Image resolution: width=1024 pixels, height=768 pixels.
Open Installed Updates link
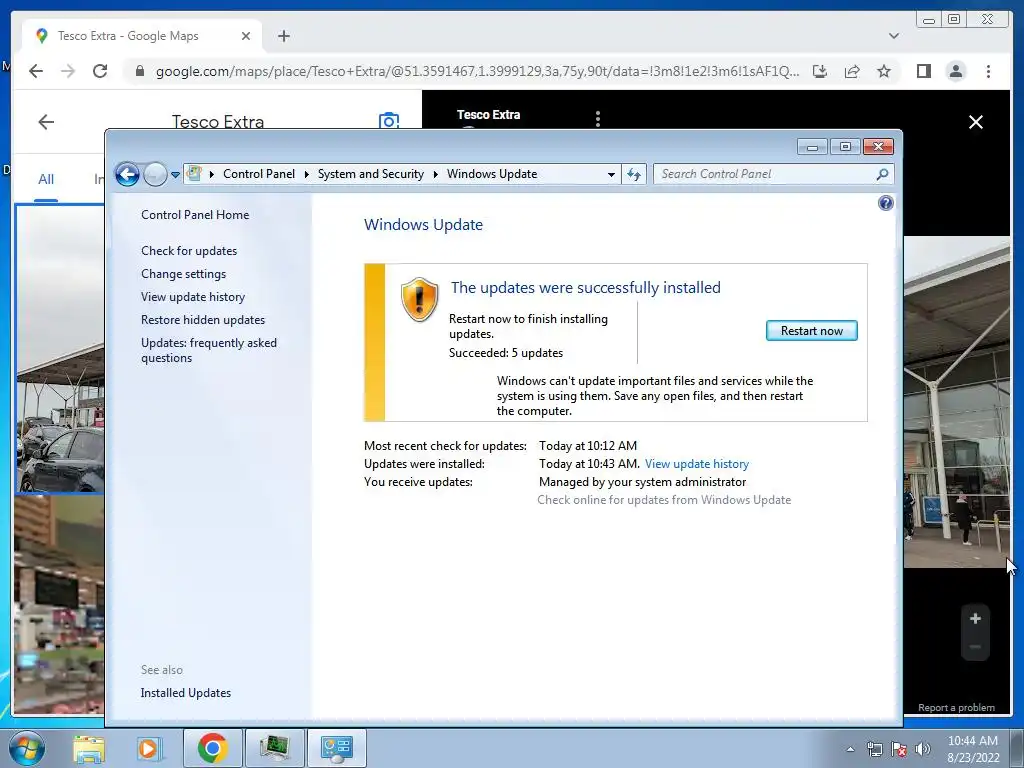coord(185,693)
